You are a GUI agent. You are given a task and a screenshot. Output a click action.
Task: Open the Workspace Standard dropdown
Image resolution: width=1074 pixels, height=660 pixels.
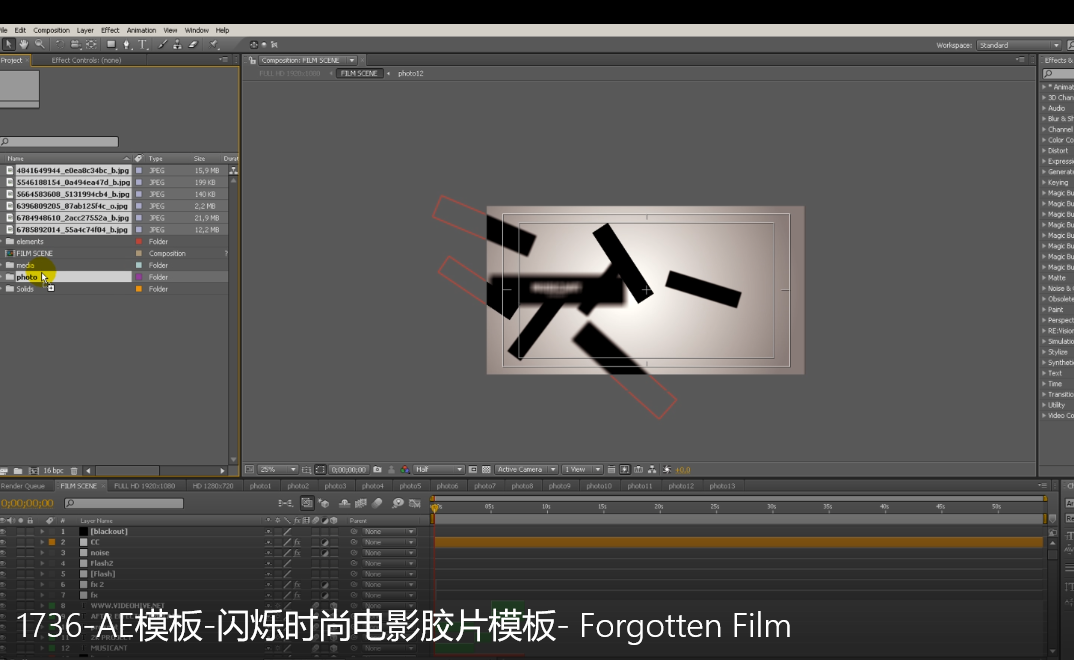[x=1019, y=45]
